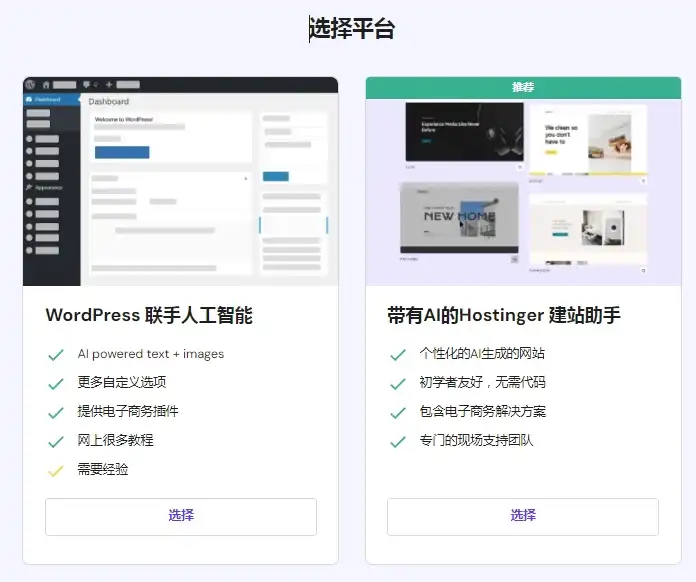Click the 带有AI的Hostinger 建站助手 title

(x=504, y=315)
